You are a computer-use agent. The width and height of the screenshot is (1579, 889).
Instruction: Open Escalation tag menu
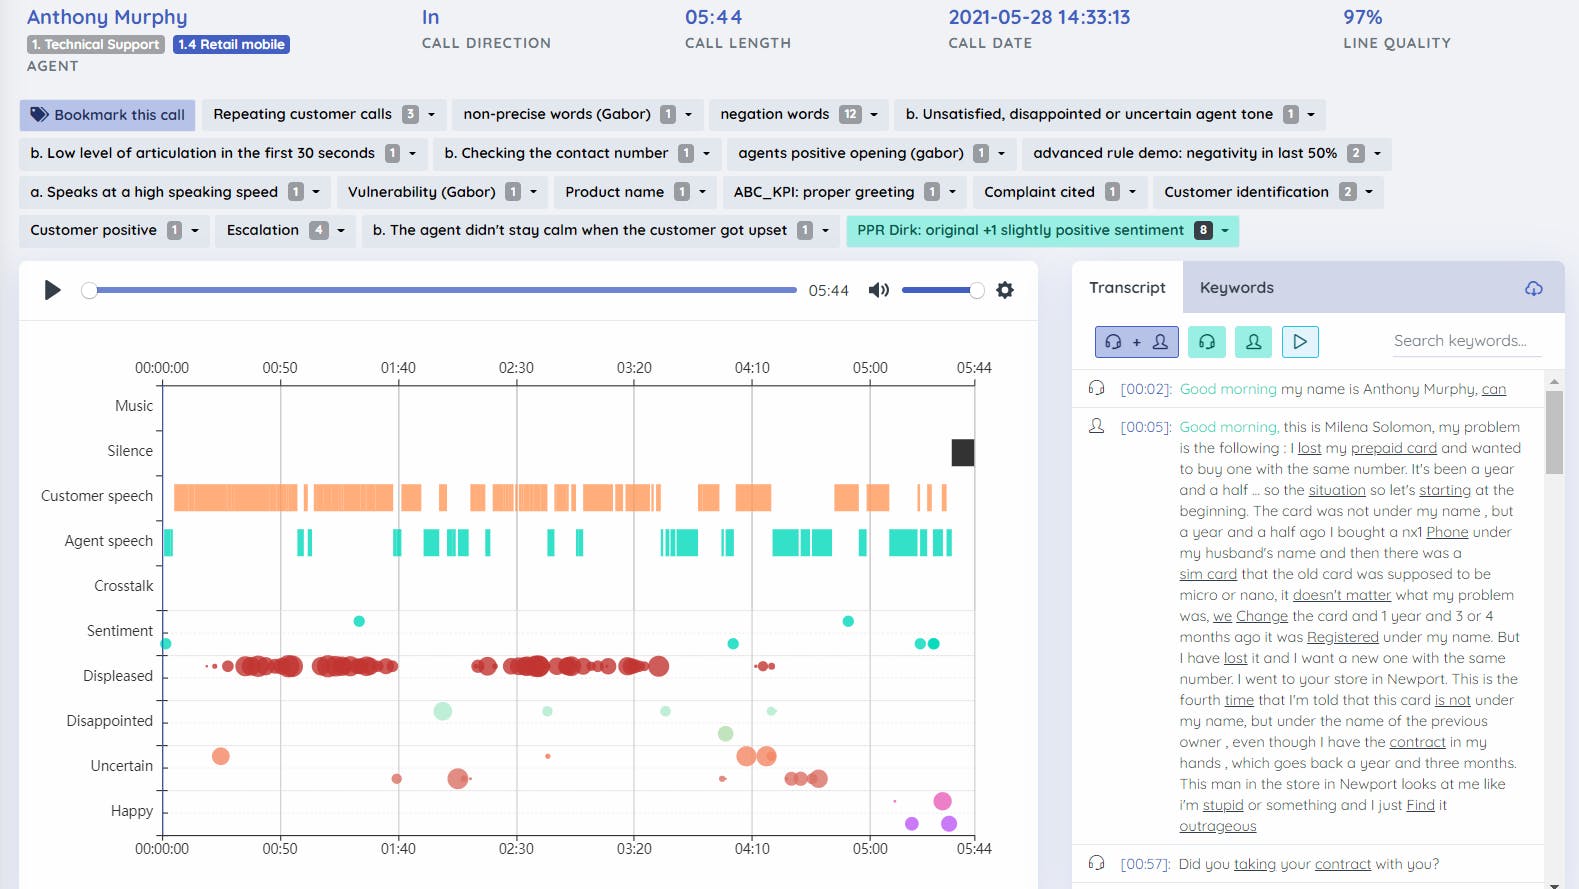[341, 231]
